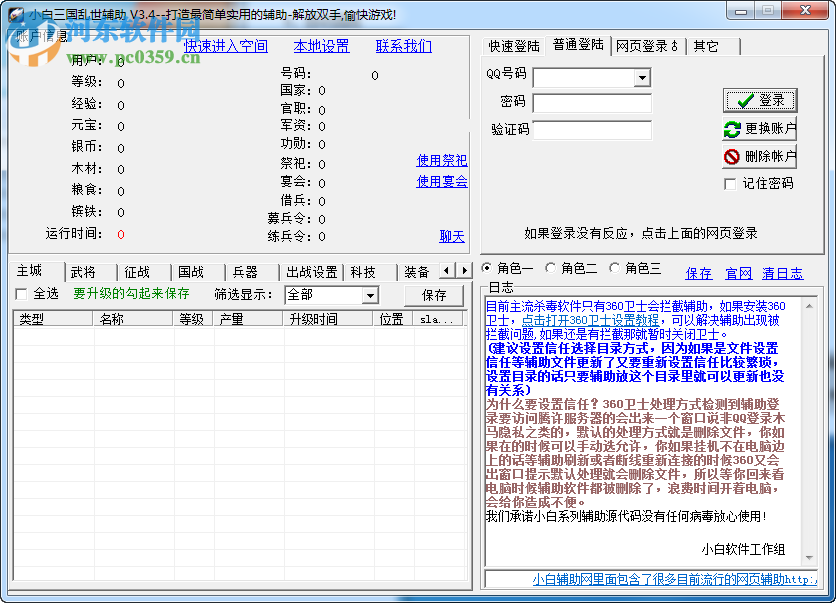This screenshot has width=836, height=603.
Task: Select the 主城 tab
Action: click(36, 271)
